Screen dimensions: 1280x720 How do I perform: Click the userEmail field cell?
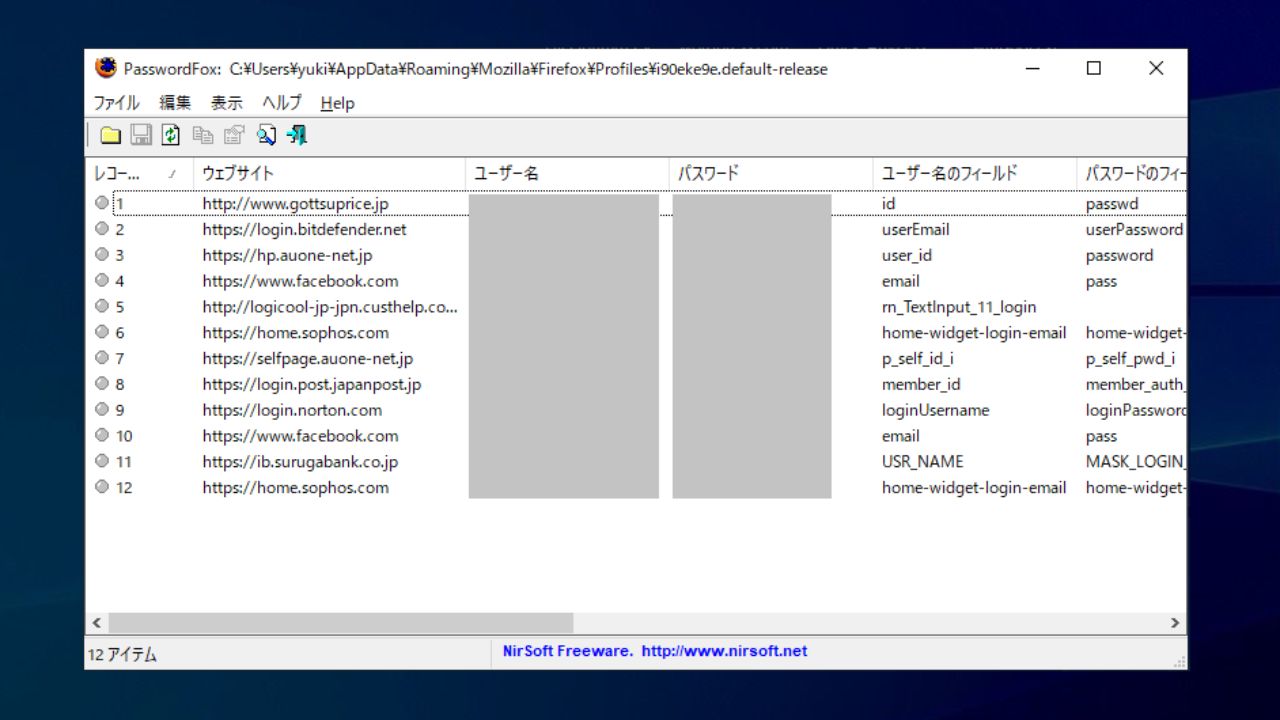click(915, 229)
